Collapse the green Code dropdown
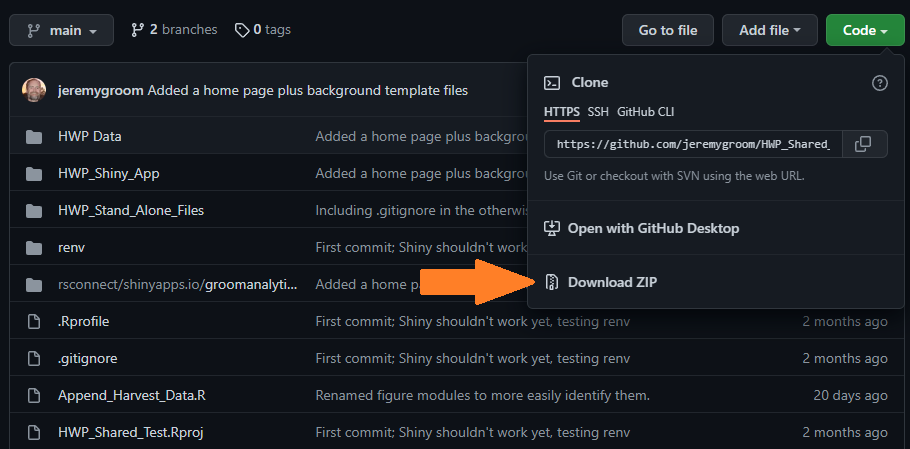 (865, 30)
